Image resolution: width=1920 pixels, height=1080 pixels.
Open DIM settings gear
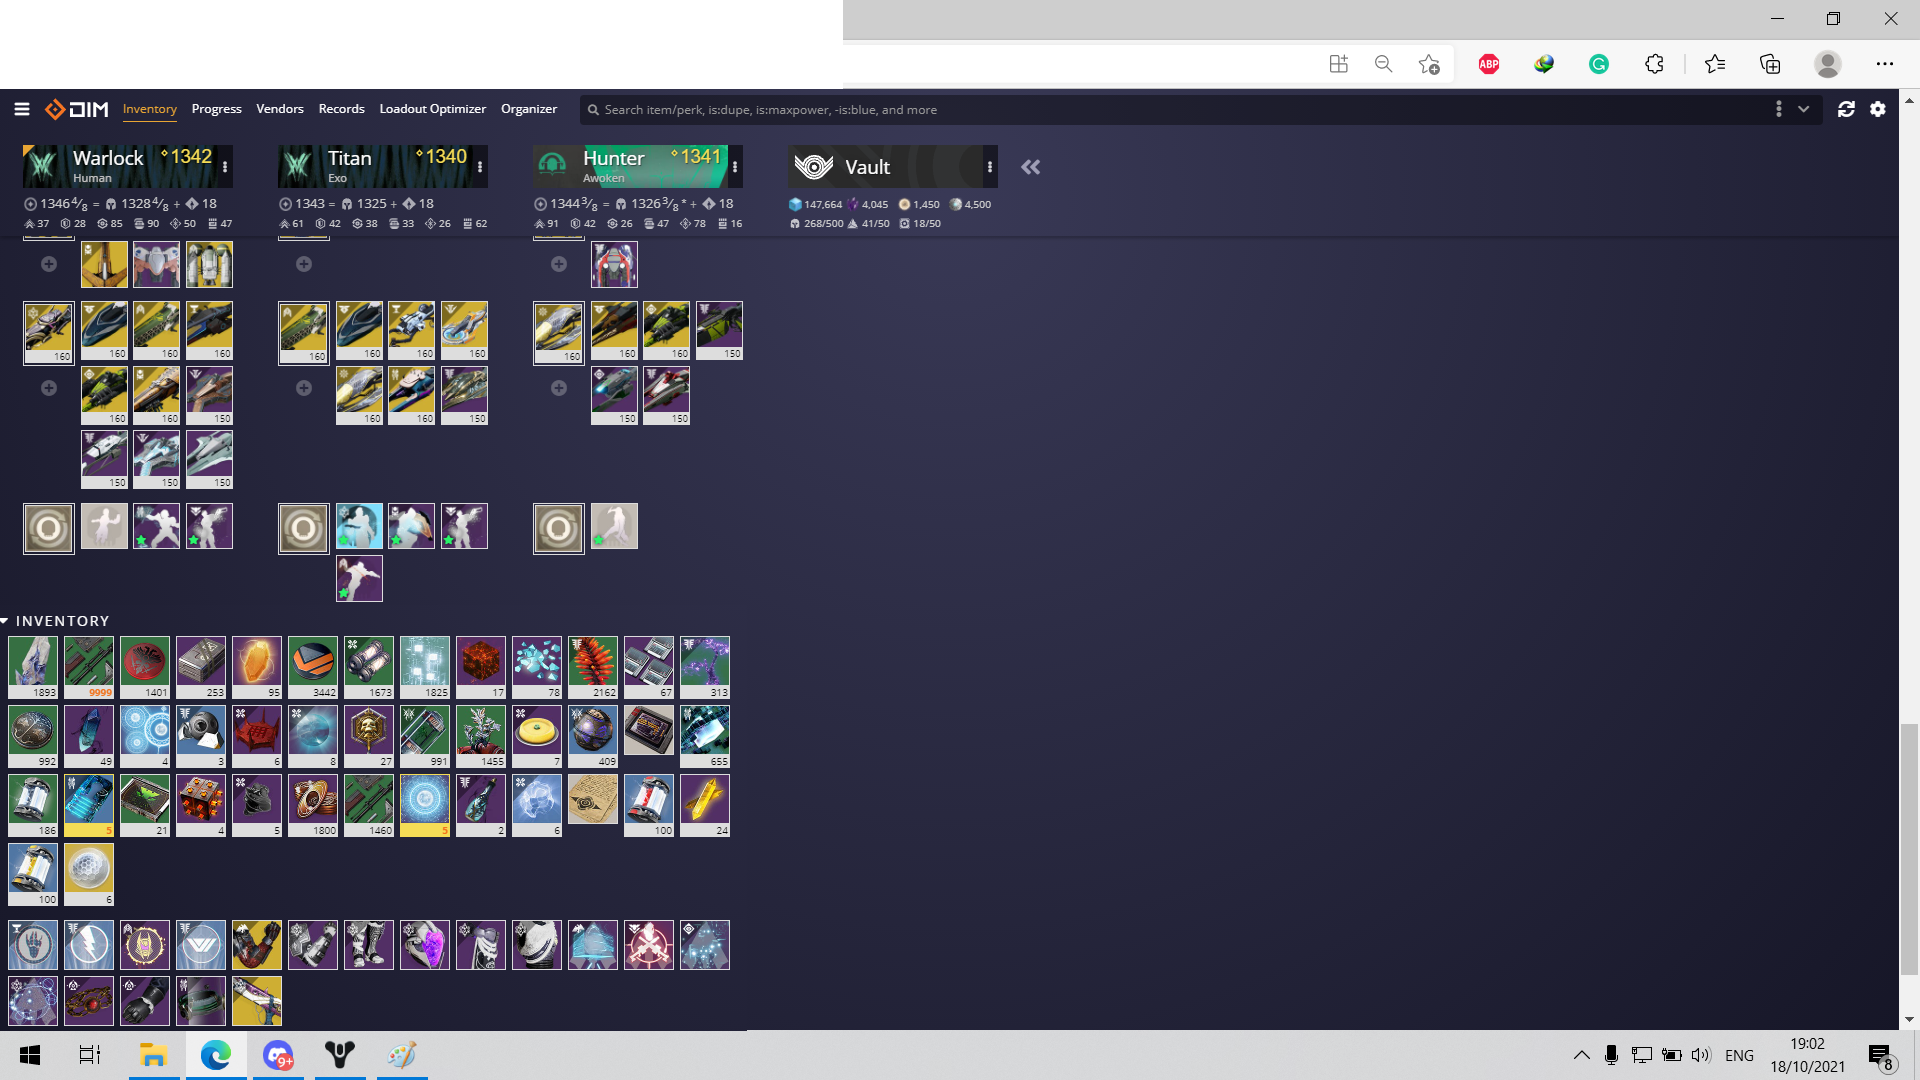1878,109
